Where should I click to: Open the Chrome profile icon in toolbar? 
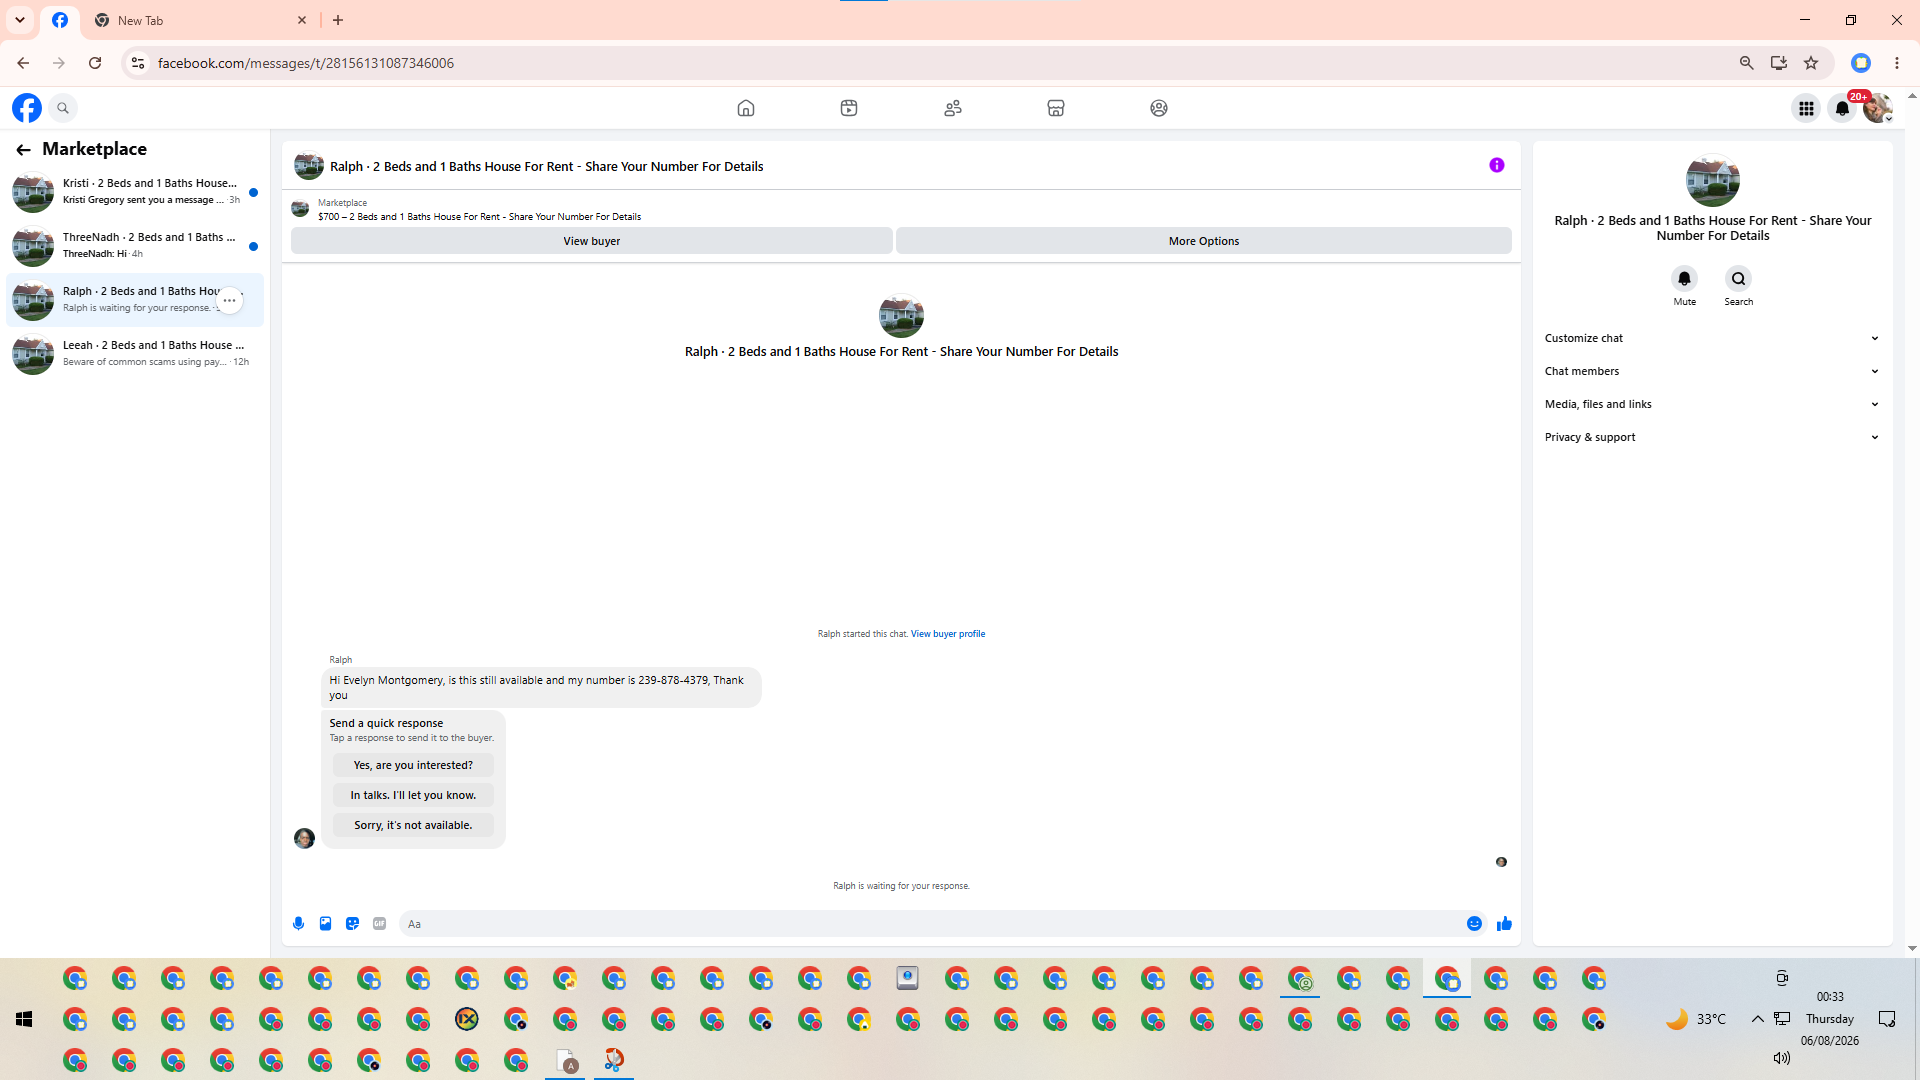(1861, 63)
